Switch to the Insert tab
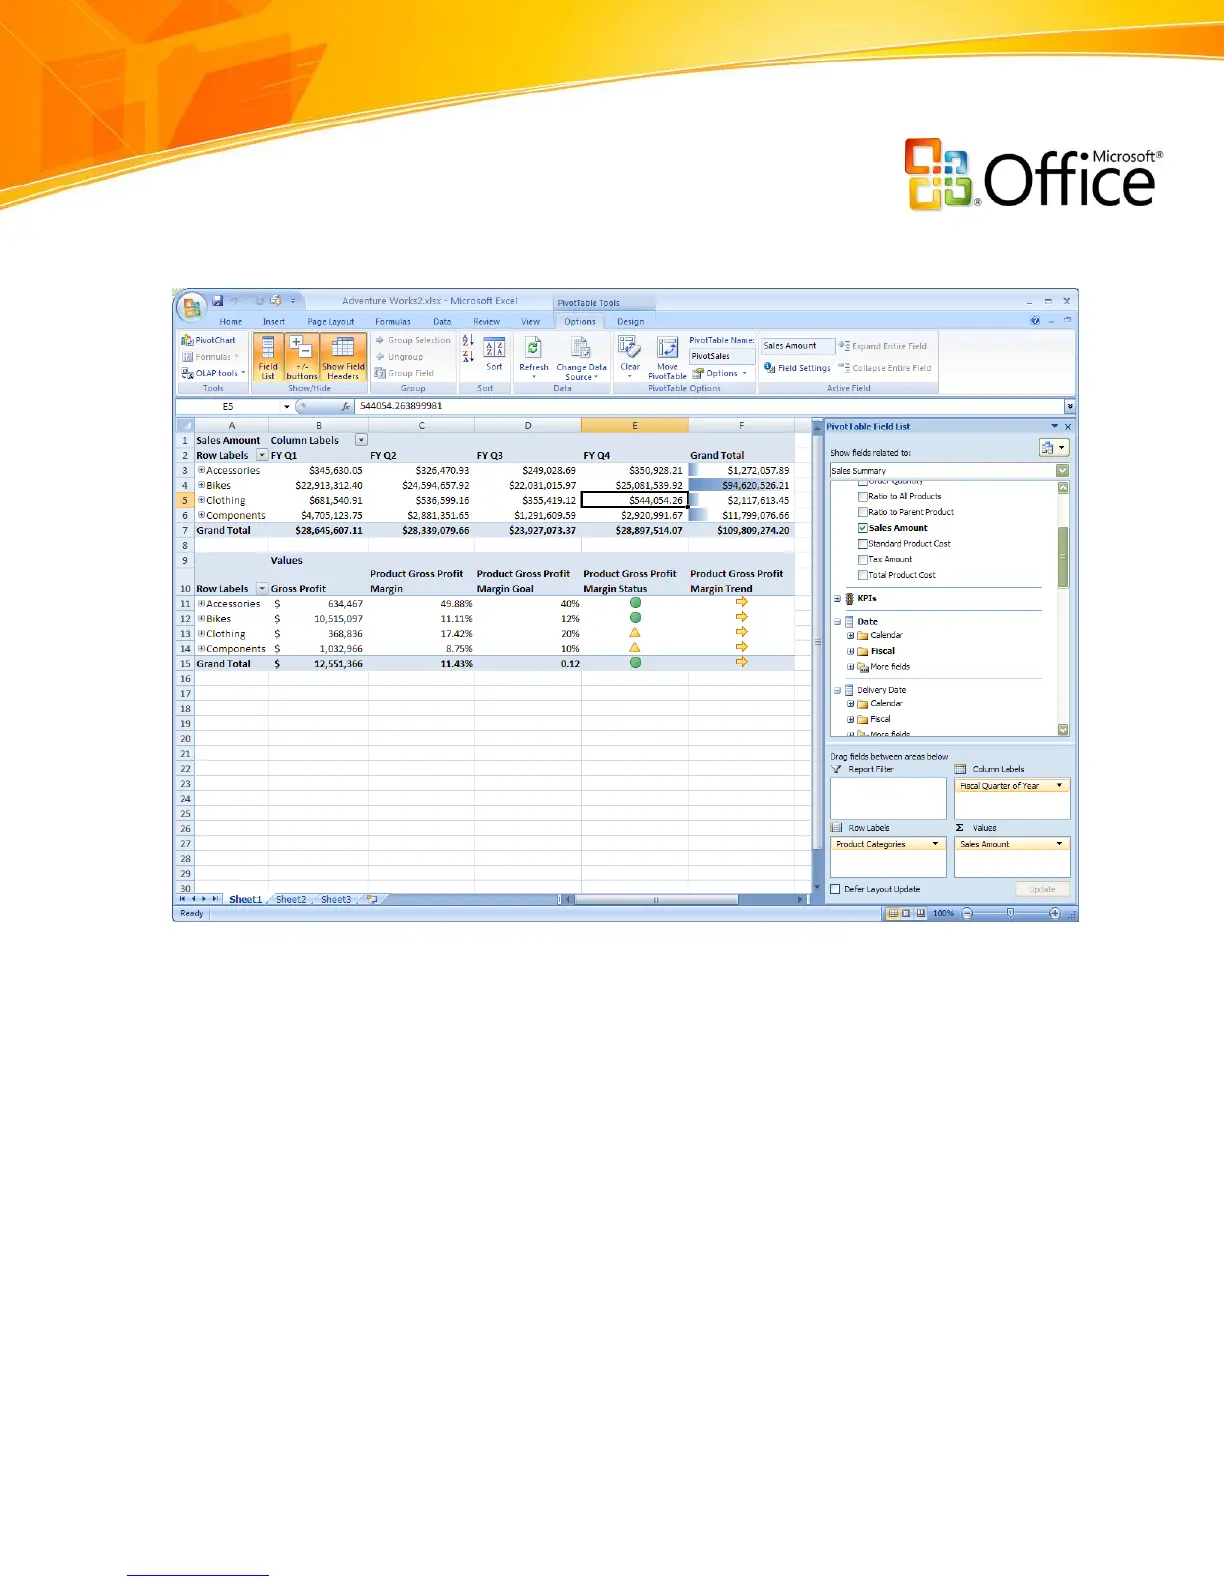 (274, 322)
